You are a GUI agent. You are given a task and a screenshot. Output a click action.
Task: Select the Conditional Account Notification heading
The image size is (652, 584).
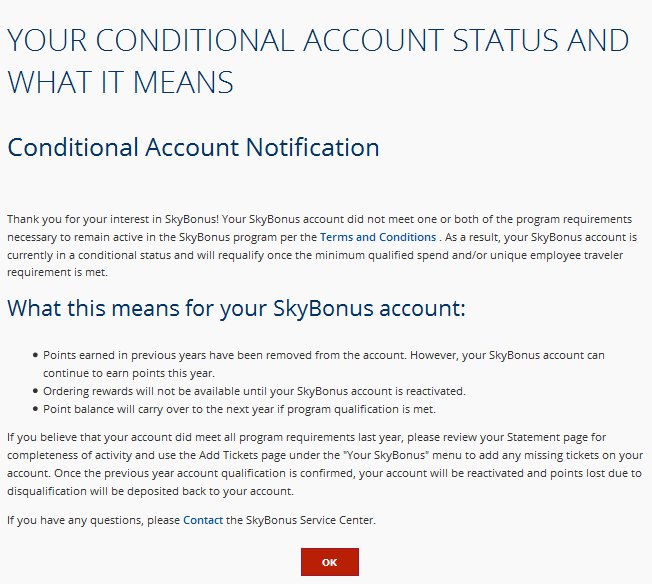[x=193, y=148]
